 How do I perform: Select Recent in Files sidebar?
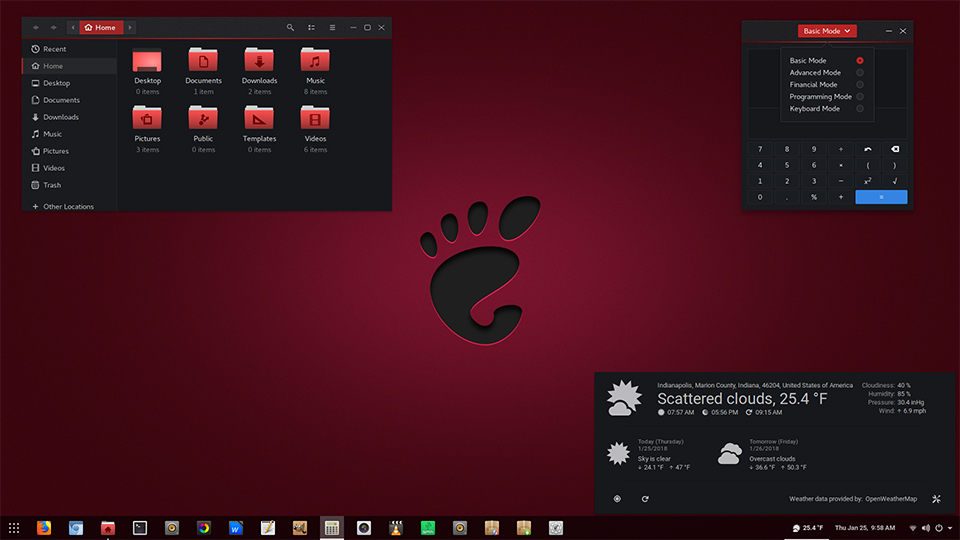pyautogui.click(x=69, y=49)
